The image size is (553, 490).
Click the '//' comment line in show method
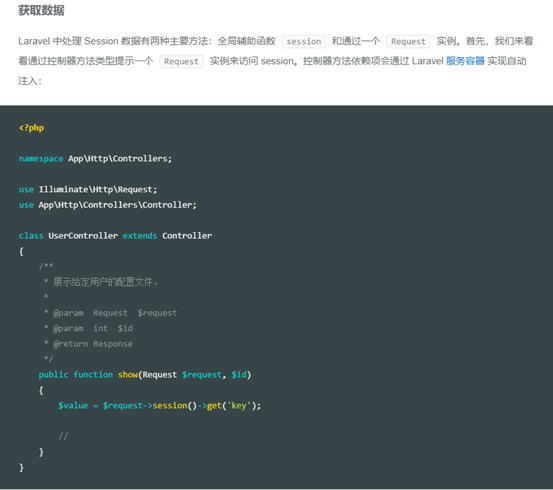tap(63, 436)
